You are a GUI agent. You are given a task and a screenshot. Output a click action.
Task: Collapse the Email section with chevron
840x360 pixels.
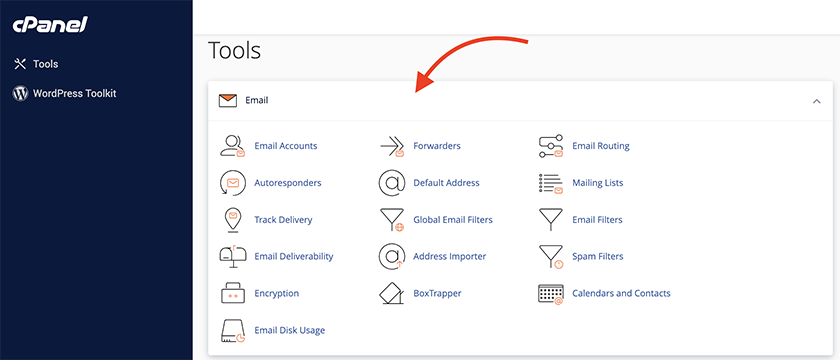pos(816,101)
